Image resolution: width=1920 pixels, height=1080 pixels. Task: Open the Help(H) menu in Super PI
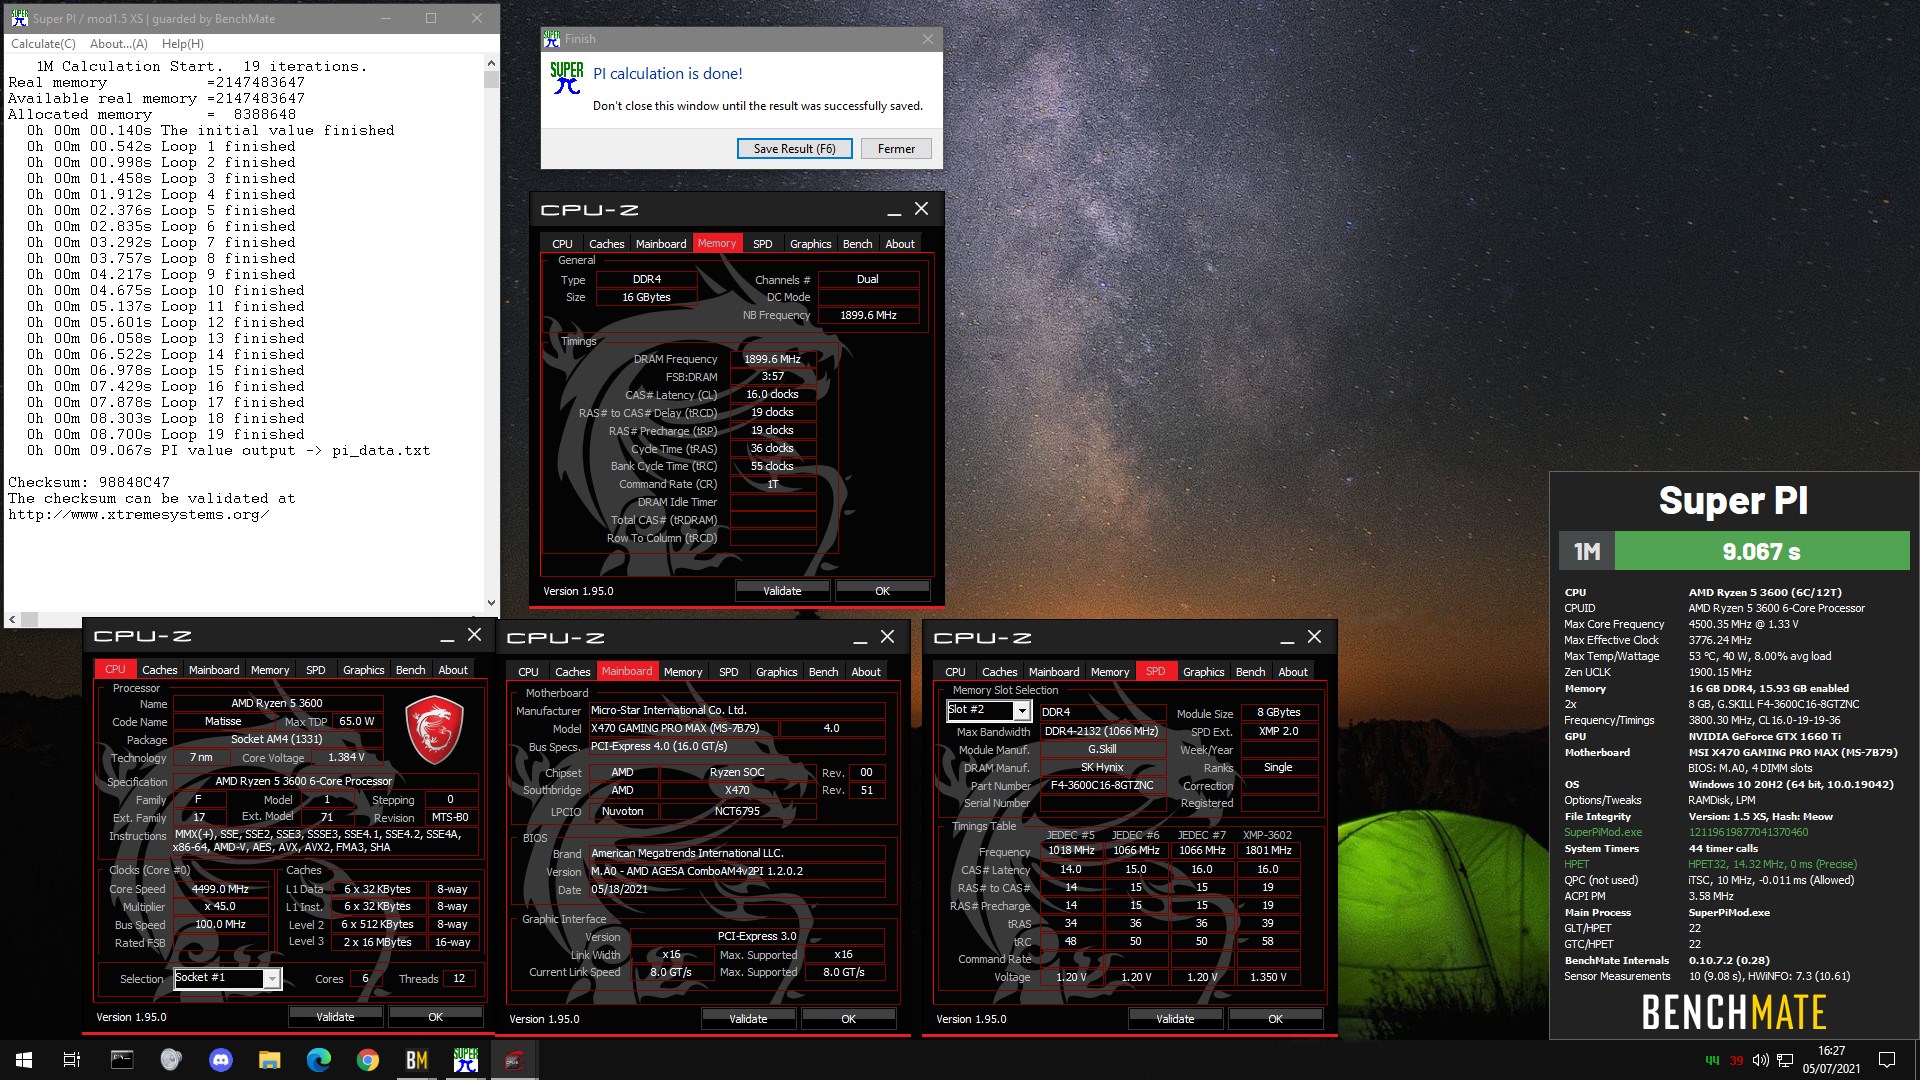tap(183, 44)
